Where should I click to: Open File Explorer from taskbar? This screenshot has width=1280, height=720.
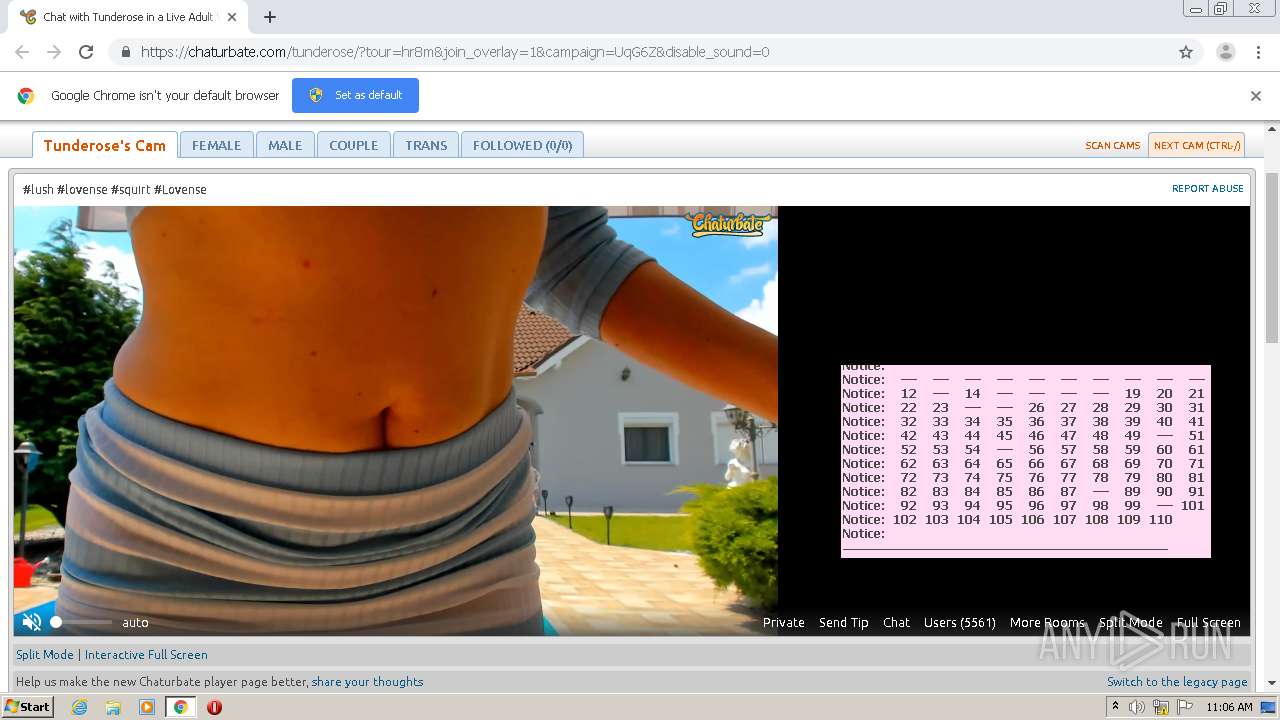tap(113, 707)
